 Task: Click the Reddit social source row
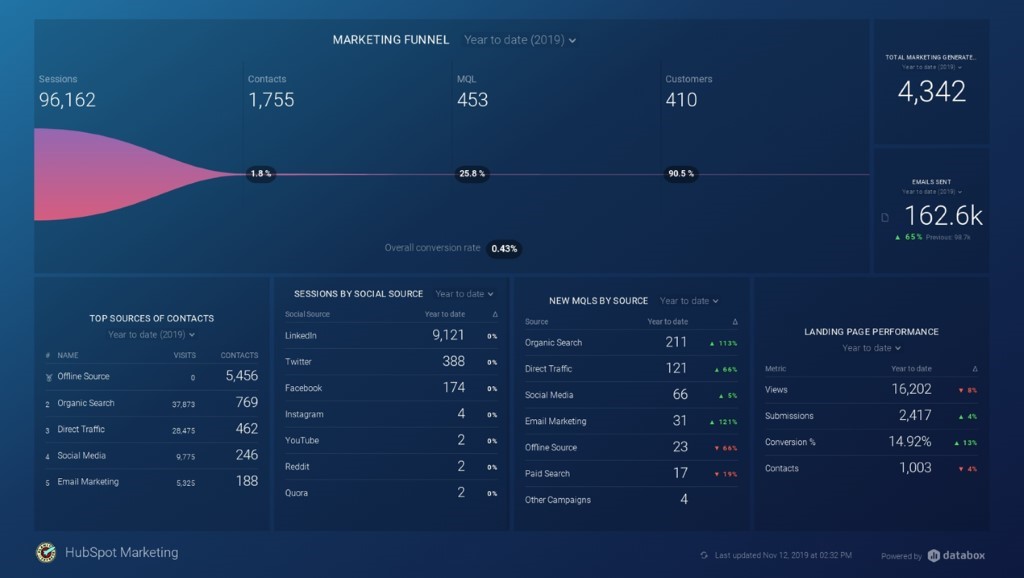(x=391, y=466)
